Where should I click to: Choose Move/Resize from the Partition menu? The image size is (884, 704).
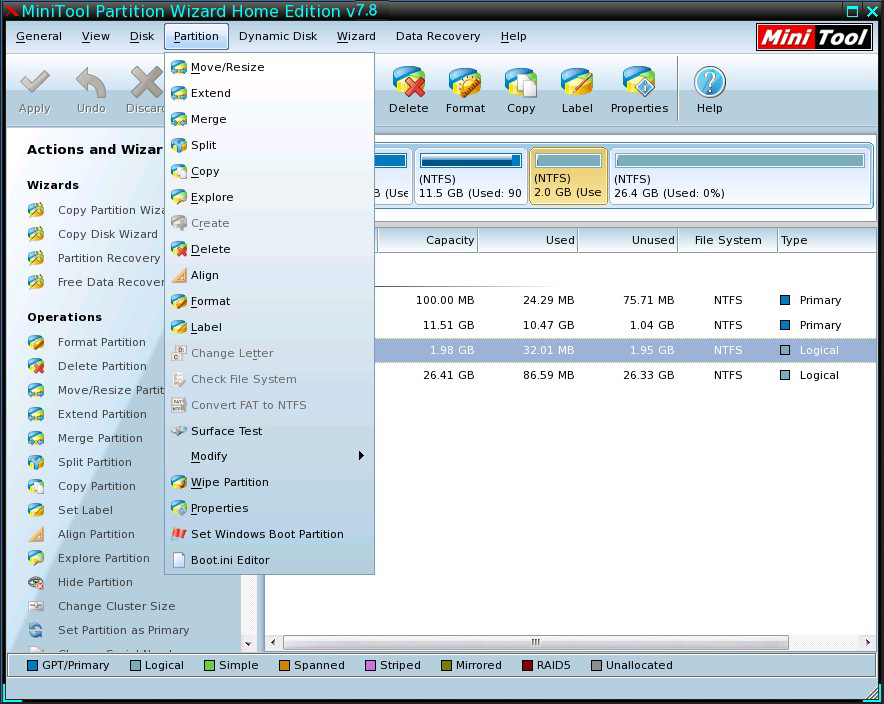click(227, 67)
